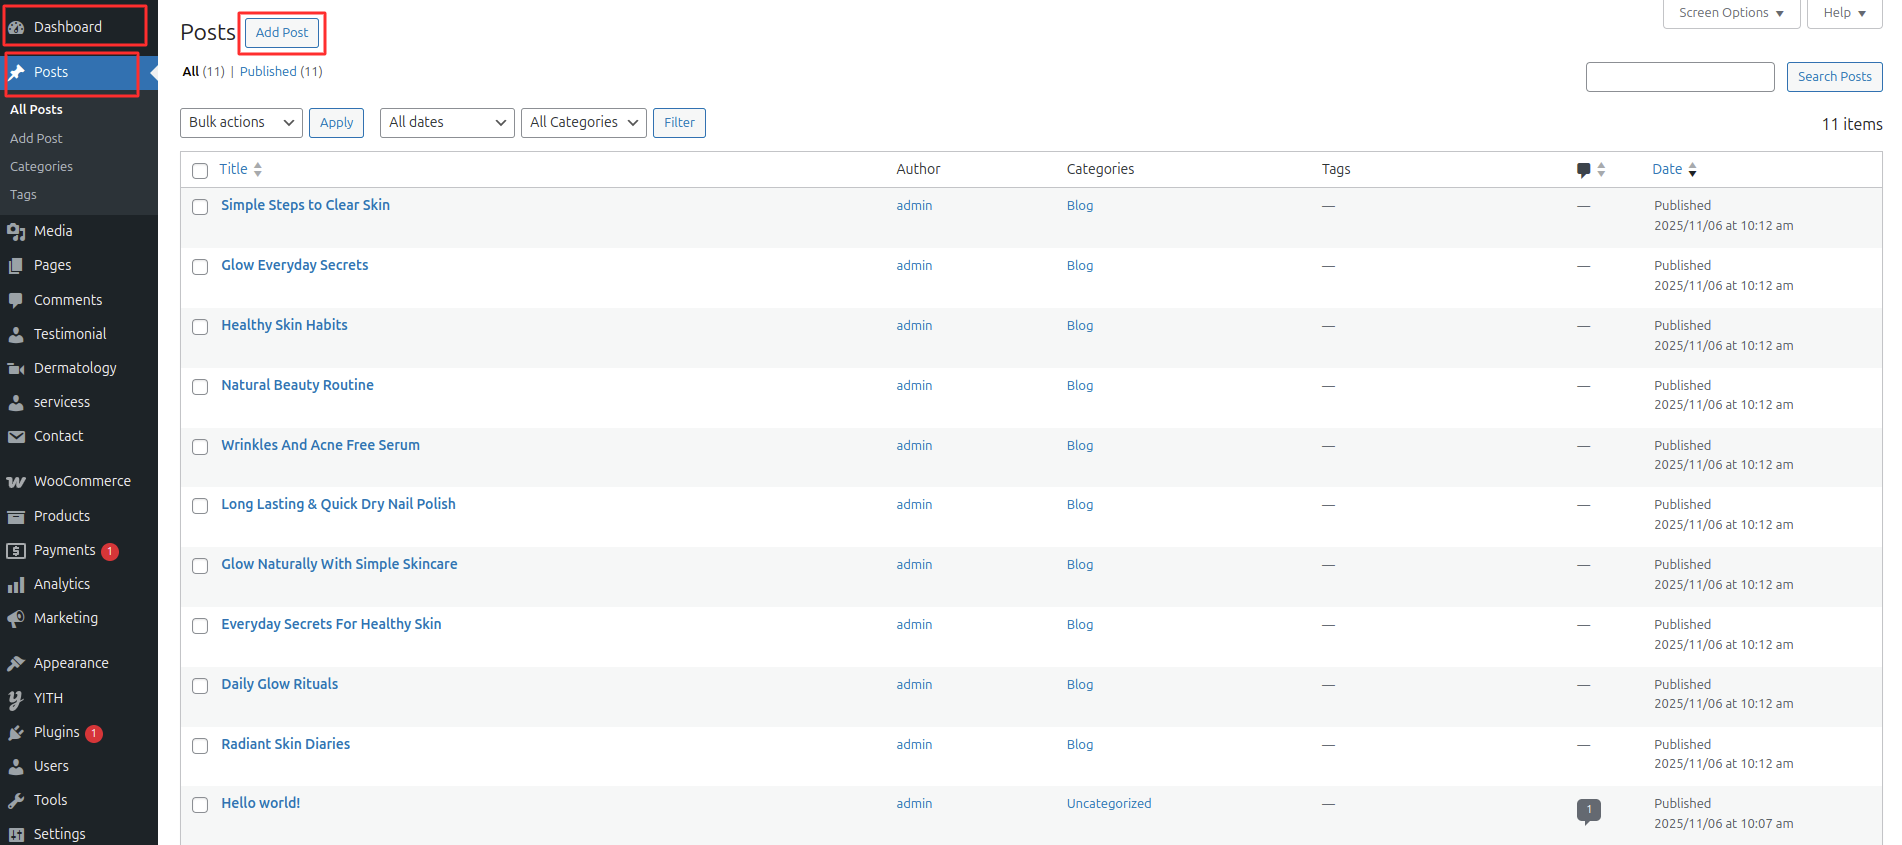Check the box for Glow Everyday Secrets
The height and width of the screenshot is (845, 1902).
pyautogui.click(x=200, y=267)
